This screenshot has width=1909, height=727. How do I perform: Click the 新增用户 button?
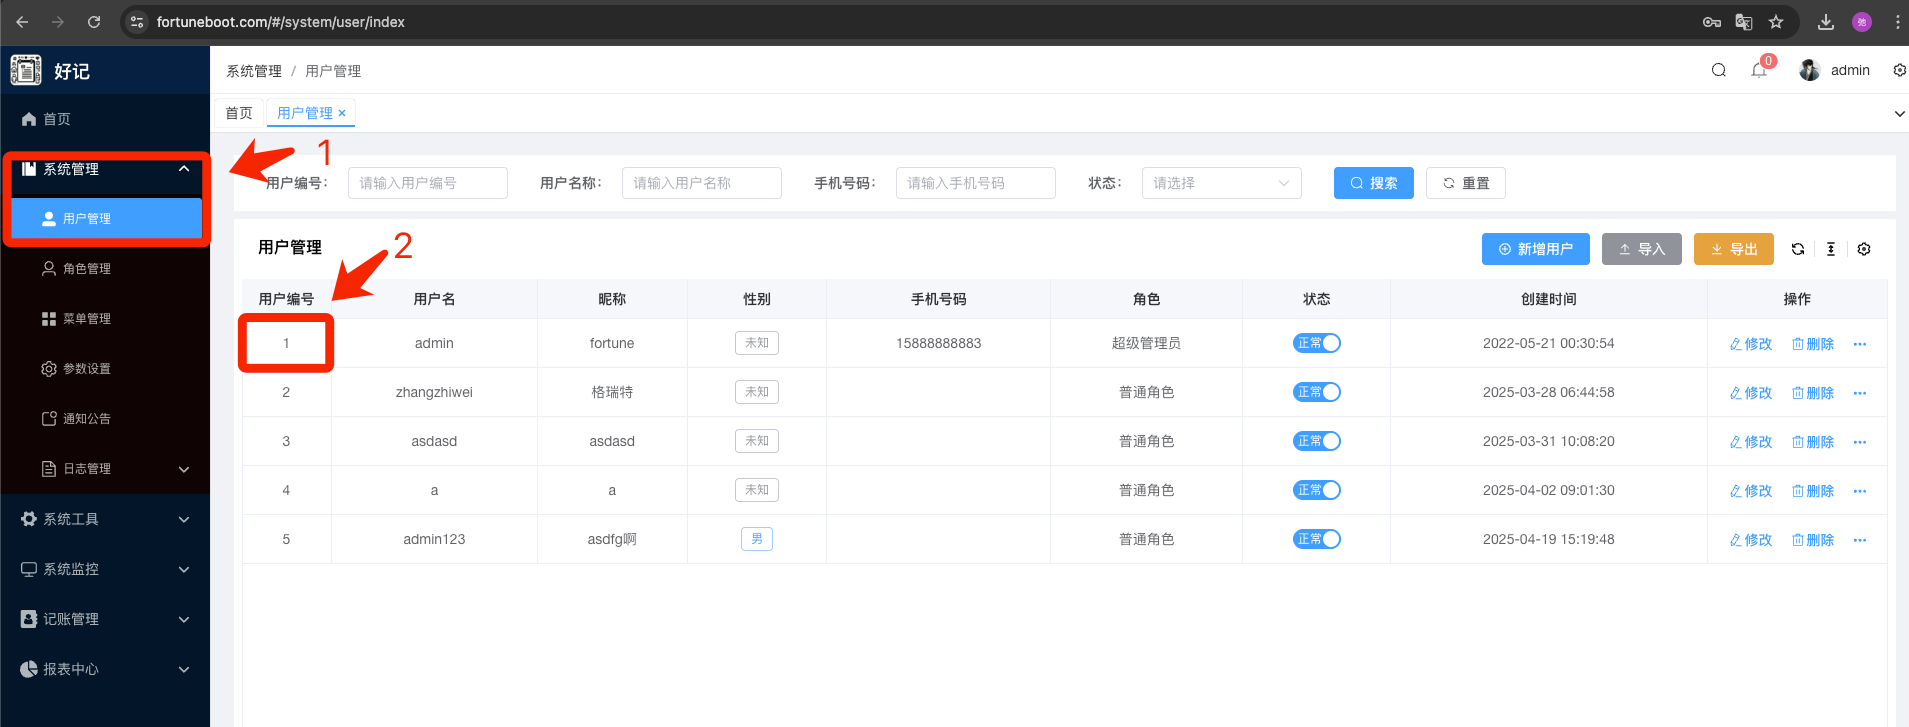pyautogui.click(x=1535, y=249)
